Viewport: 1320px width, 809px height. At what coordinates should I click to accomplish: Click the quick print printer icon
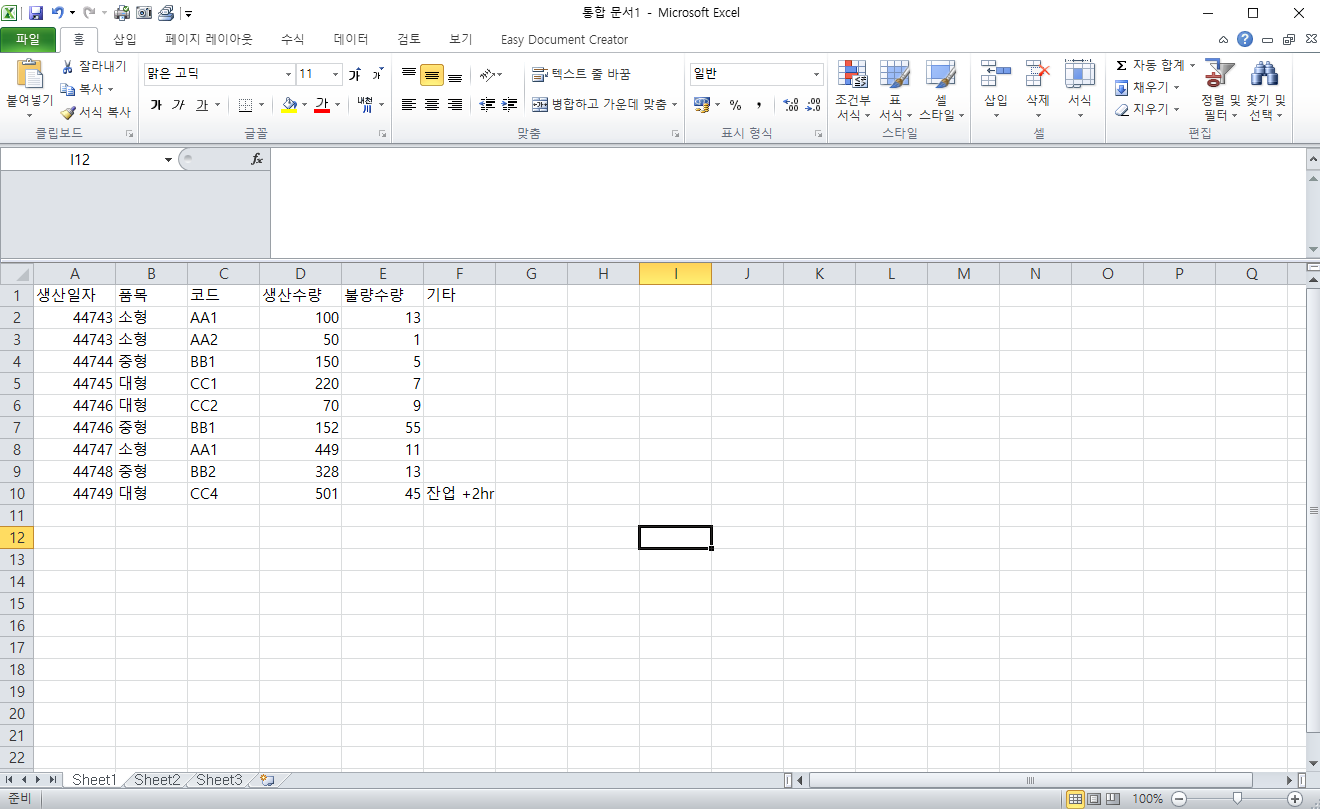pyautogui.click(x=122, y=13)
